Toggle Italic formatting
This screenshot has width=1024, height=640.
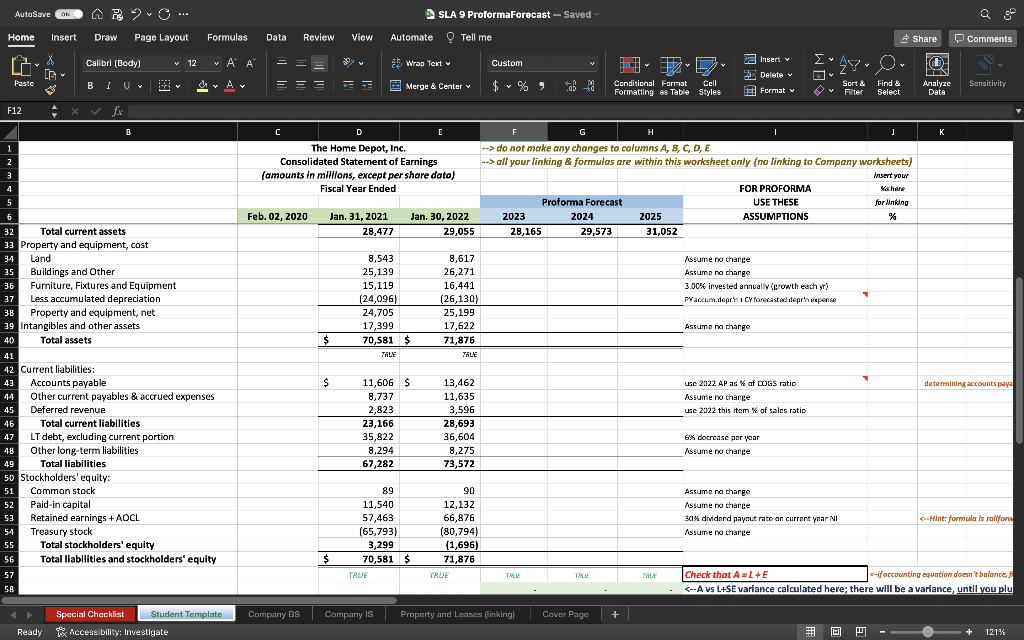pyautogui.click(x=108, y=86)
